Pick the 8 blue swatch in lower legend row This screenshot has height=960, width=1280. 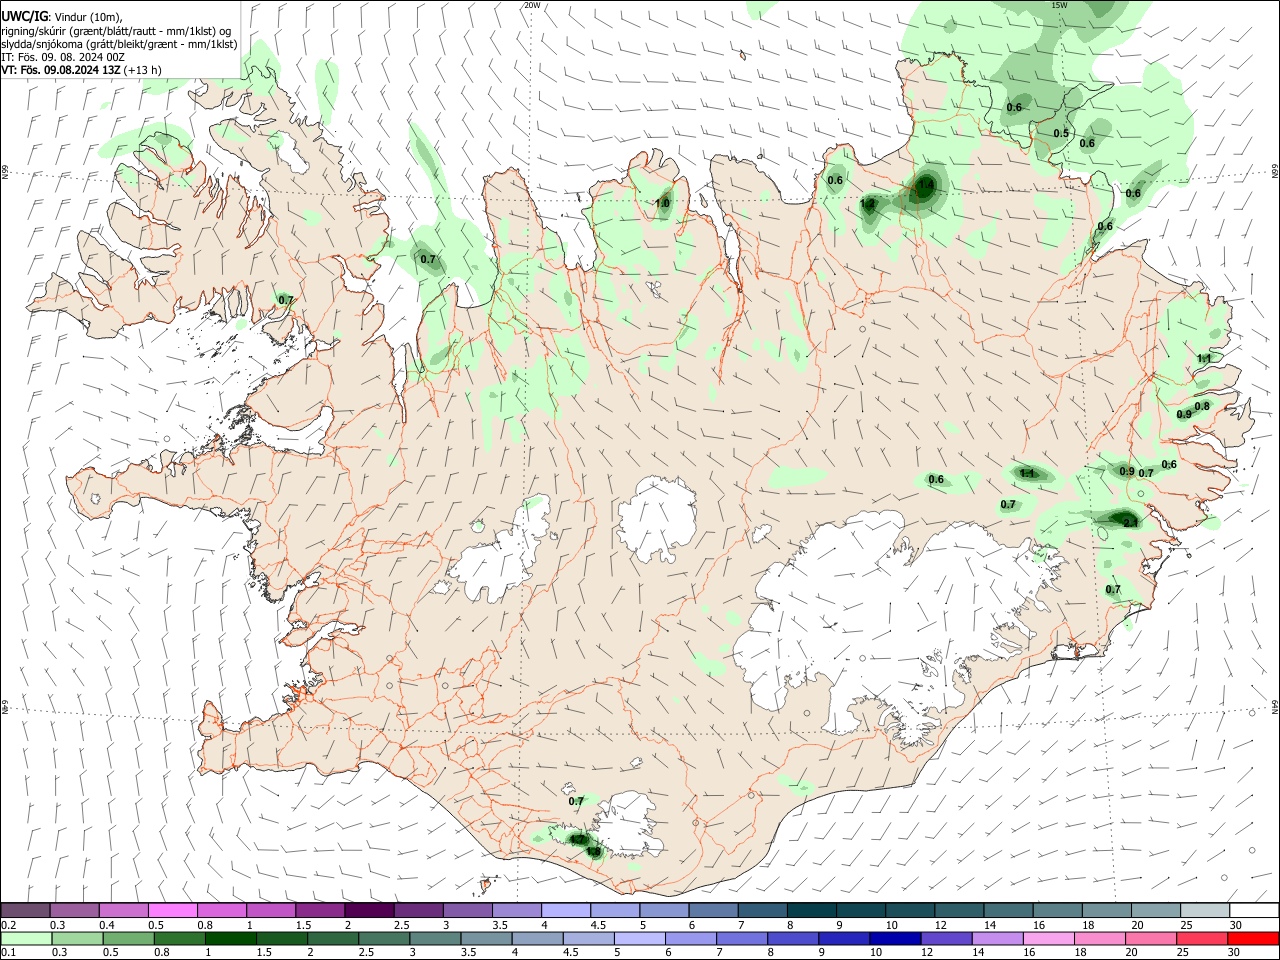[793, 939]
